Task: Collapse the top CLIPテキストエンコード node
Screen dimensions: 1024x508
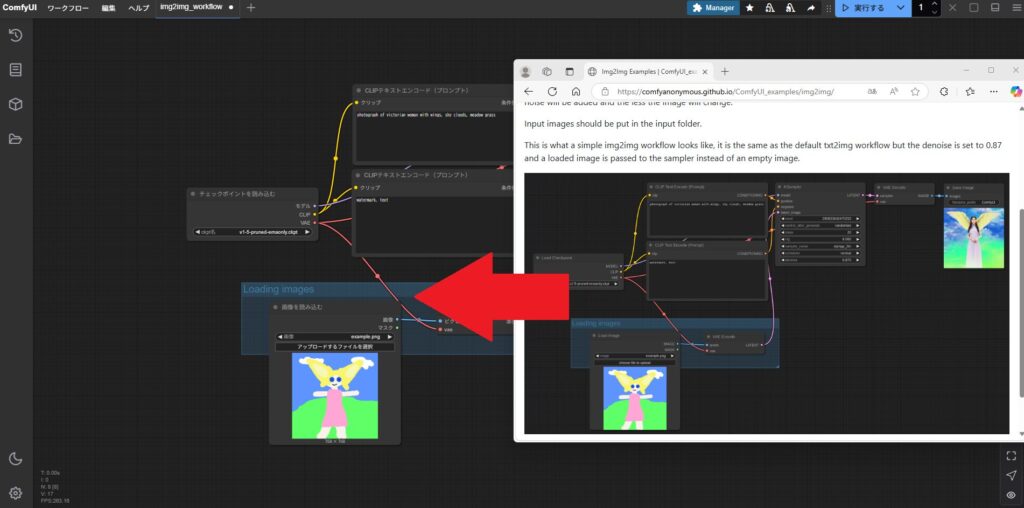Action: (x=359, y=90)
